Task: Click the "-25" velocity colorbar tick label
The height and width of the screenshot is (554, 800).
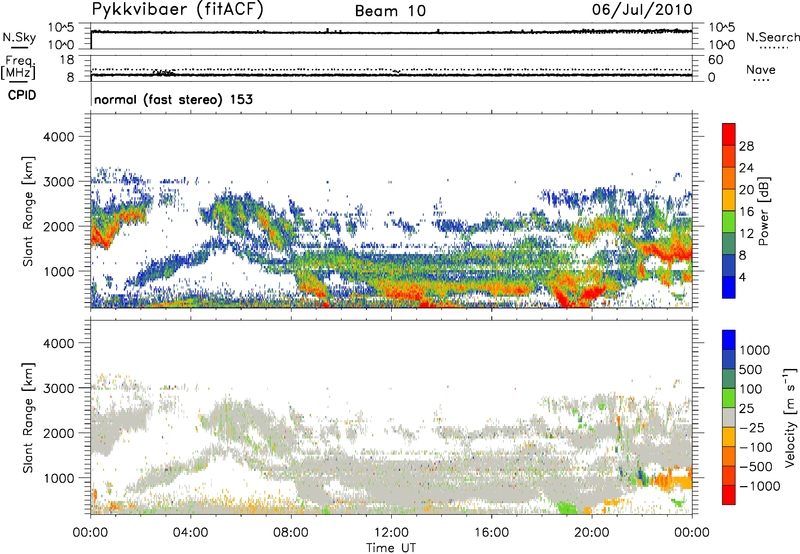Action: [x=753, y=427]
